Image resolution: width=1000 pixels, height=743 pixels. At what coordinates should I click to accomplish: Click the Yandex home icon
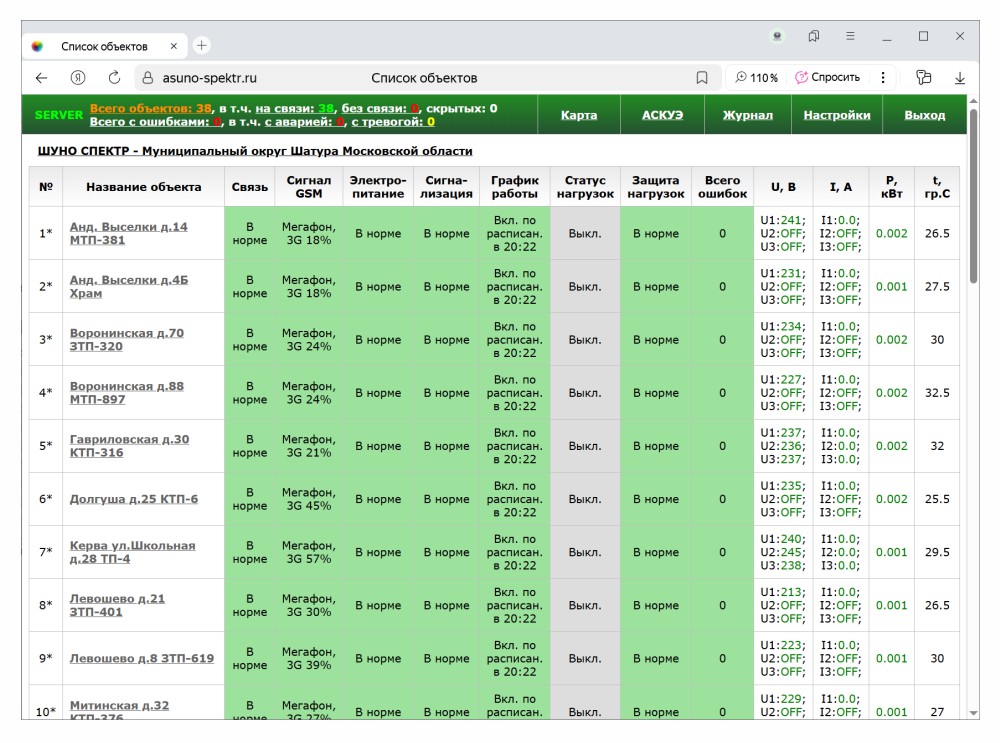tap(77, 78)
